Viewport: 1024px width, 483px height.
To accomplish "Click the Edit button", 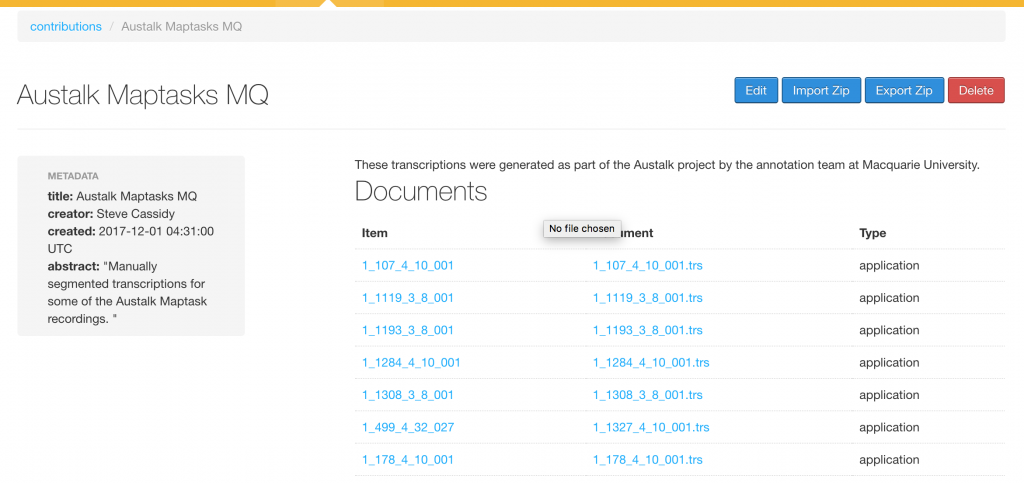I will [756, 91].
